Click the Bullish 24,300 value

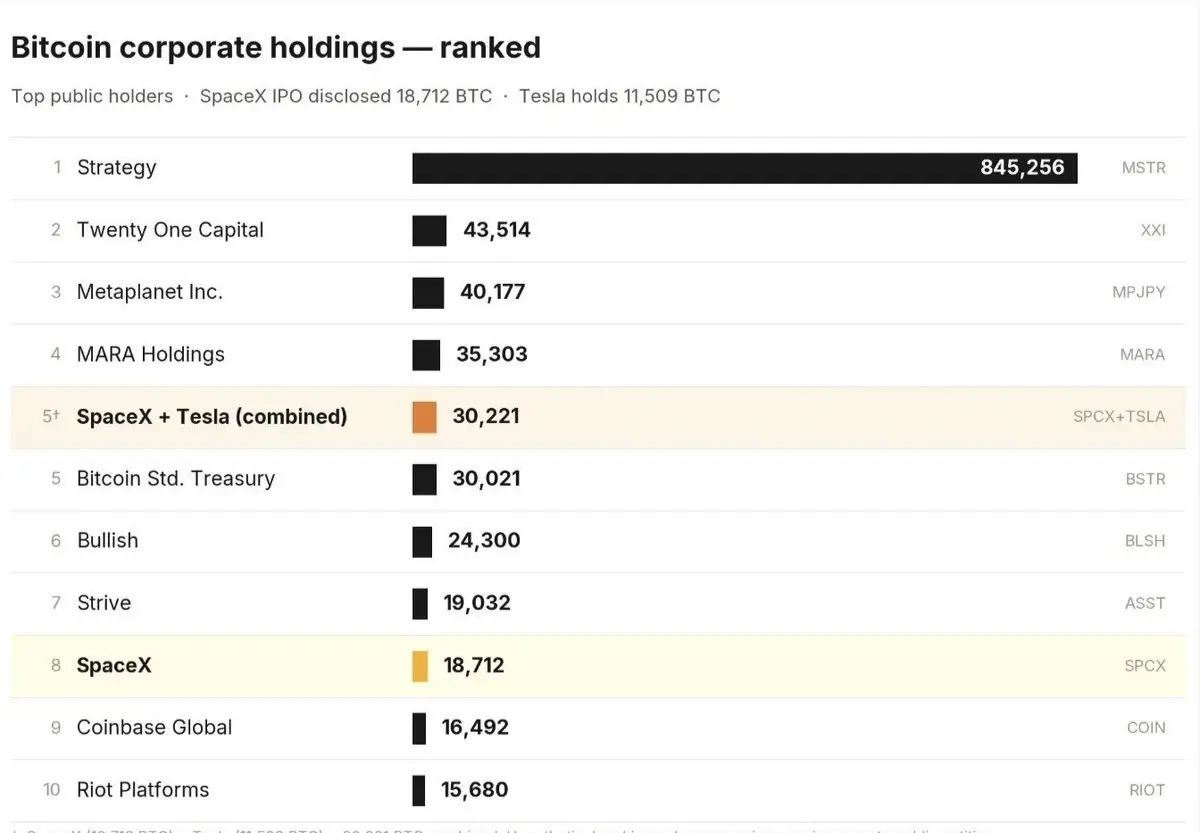tap(484, 541)
